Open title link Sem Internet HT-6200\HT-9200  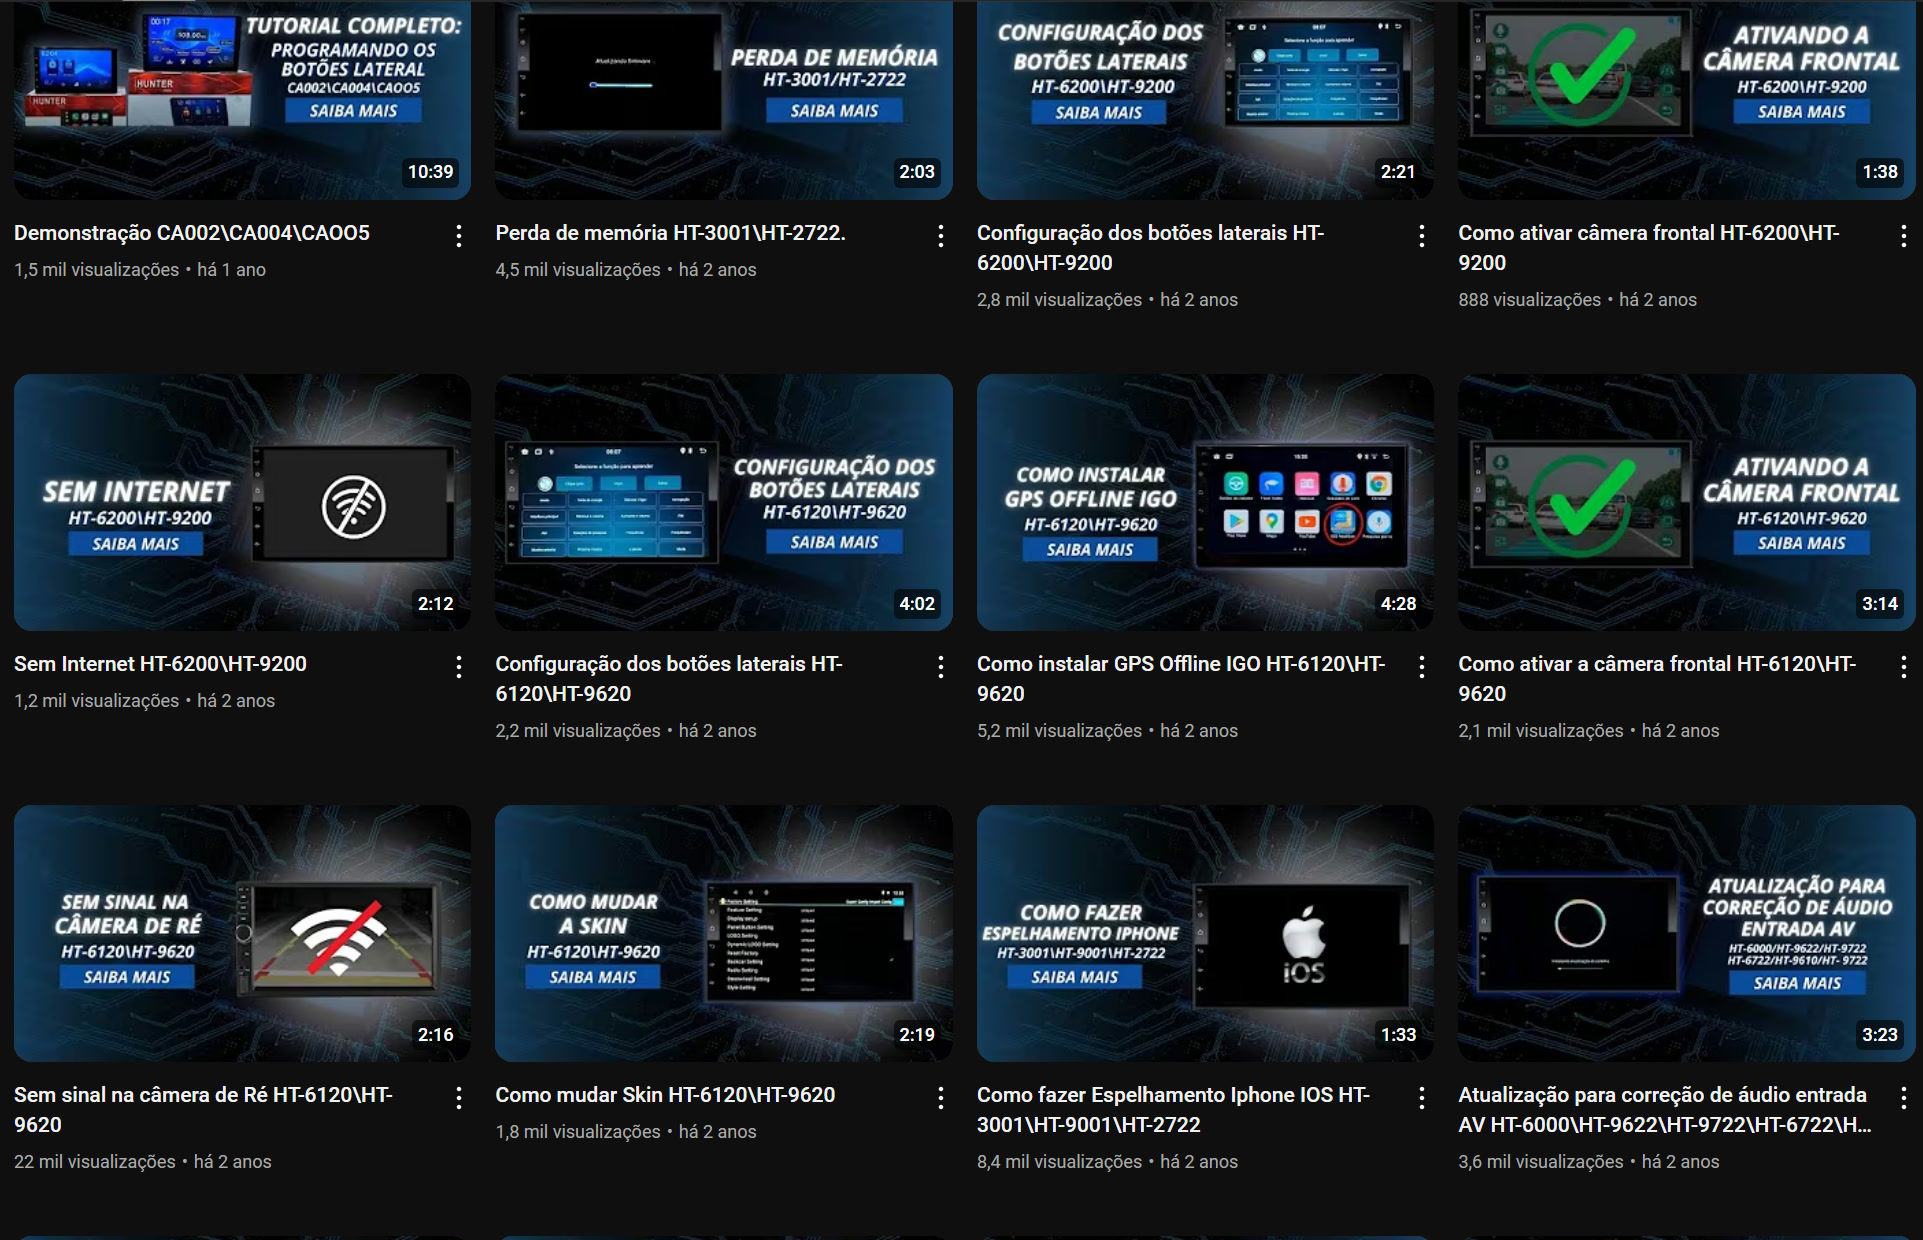(160, 664)
